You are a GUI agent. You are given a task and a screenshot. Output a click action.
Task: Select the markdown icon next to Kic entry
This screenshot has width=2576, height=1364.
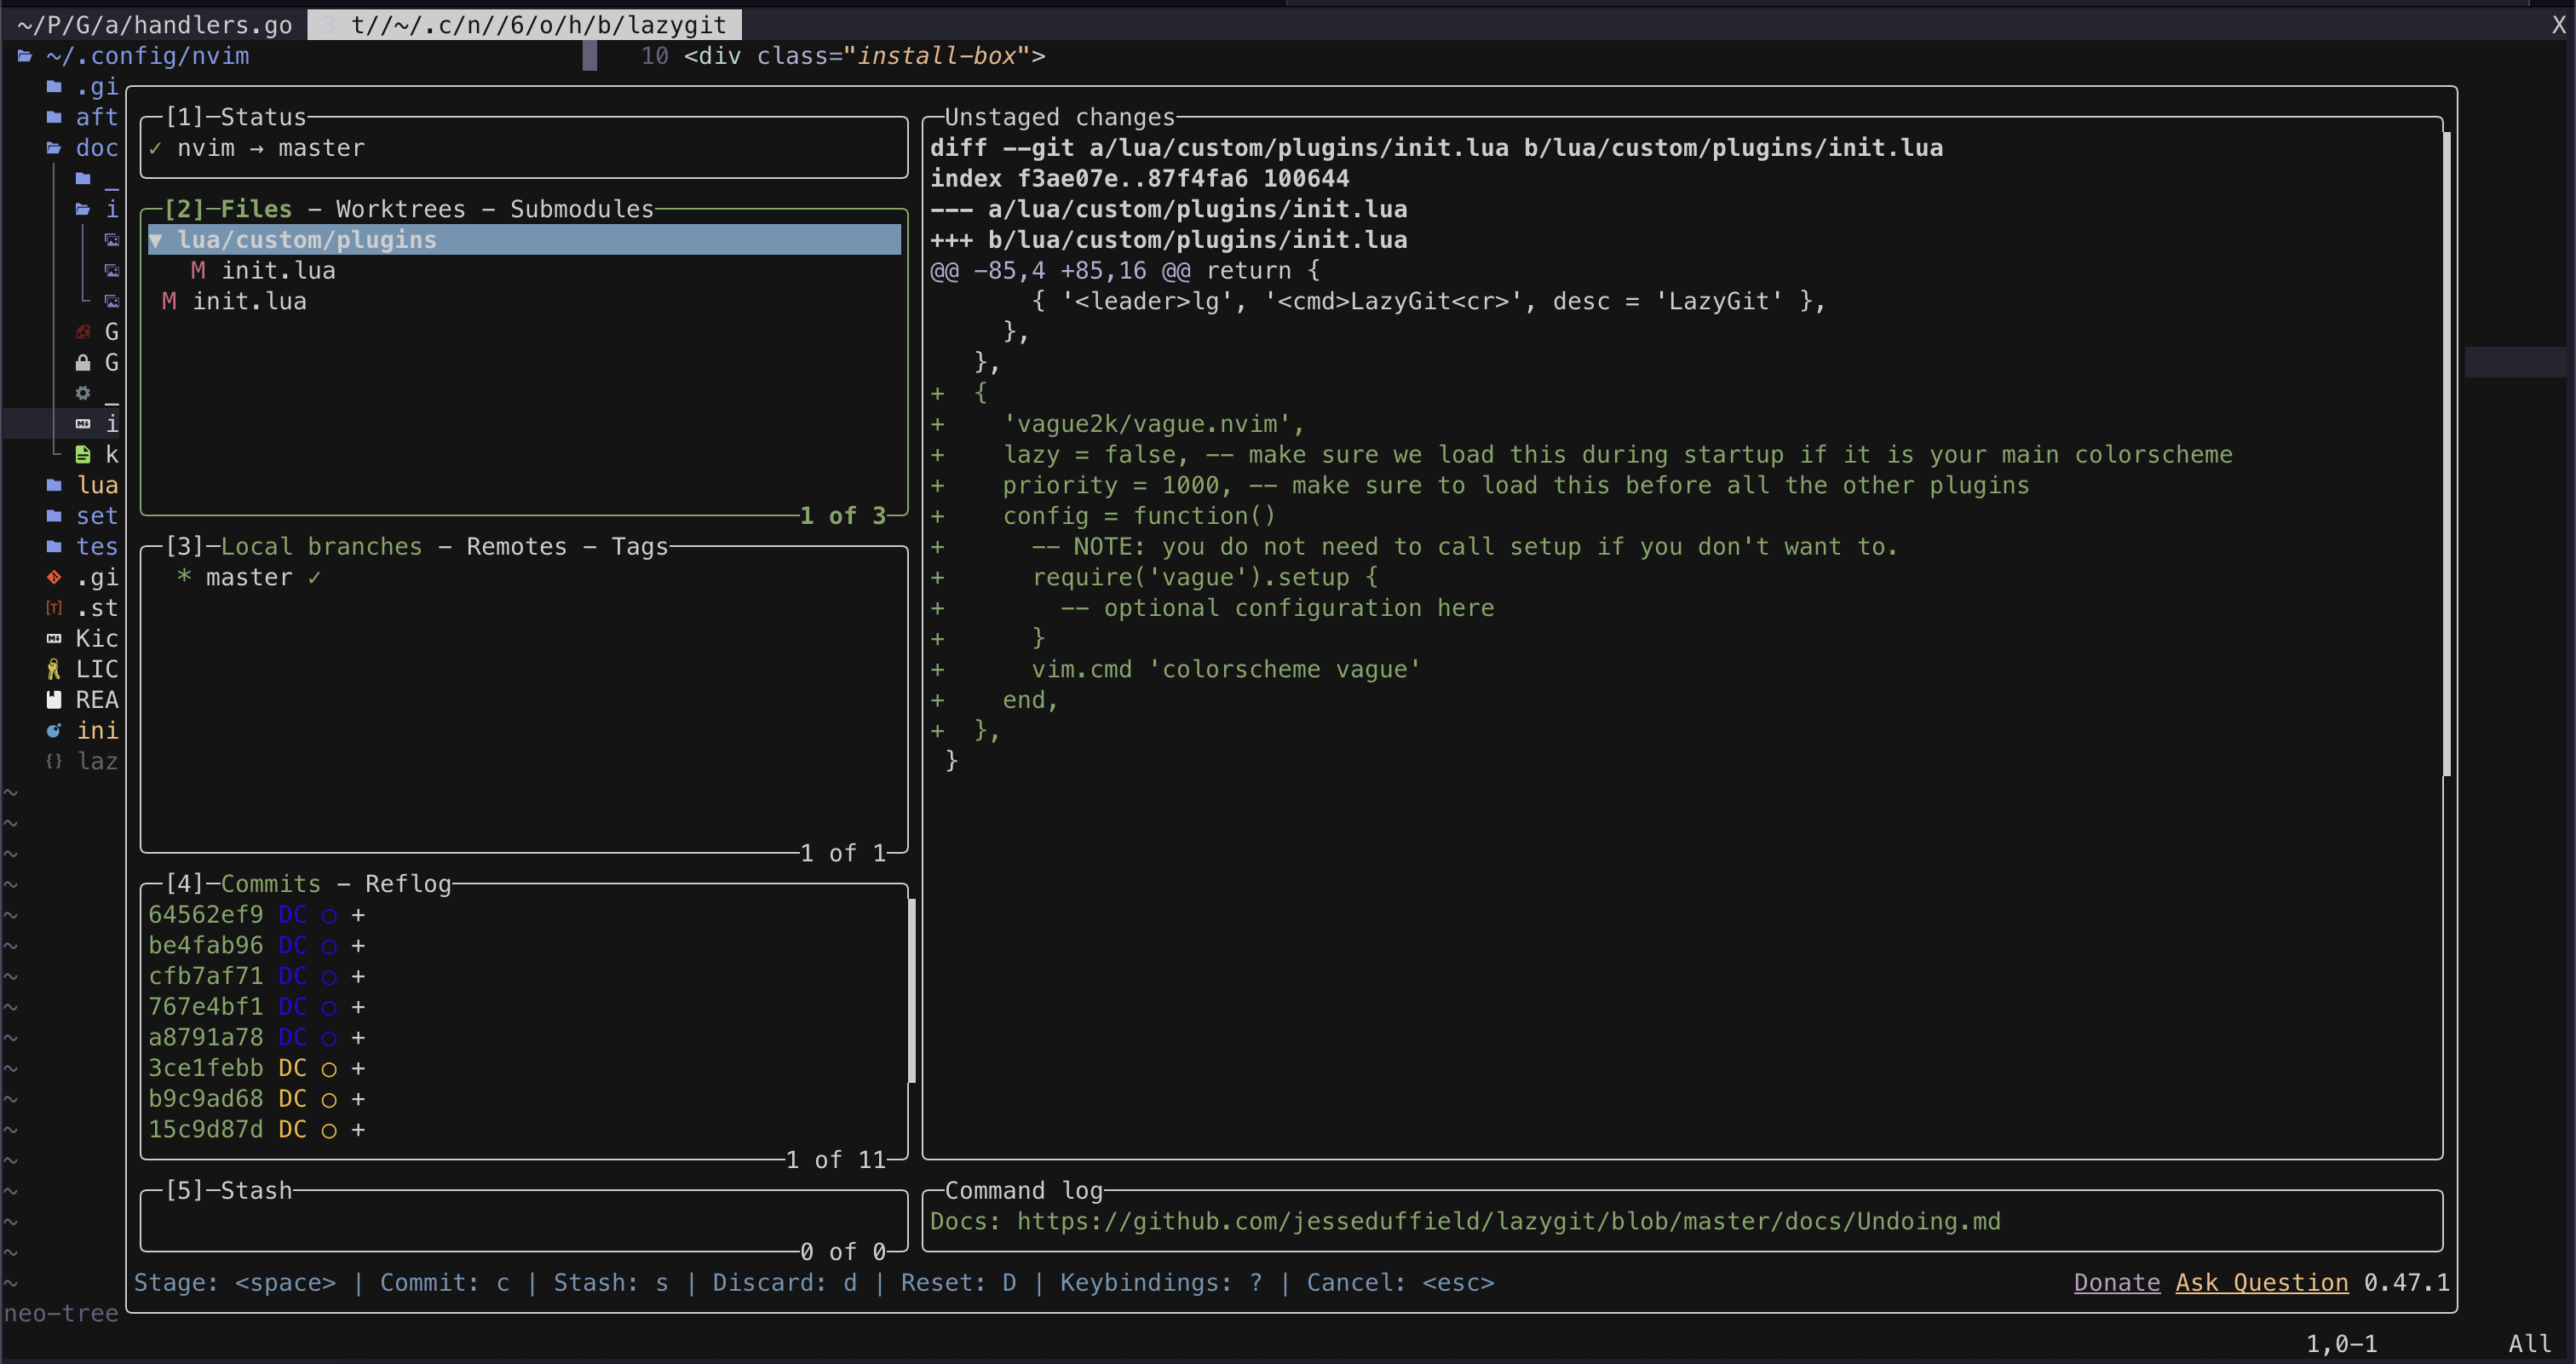pos(53,638)
